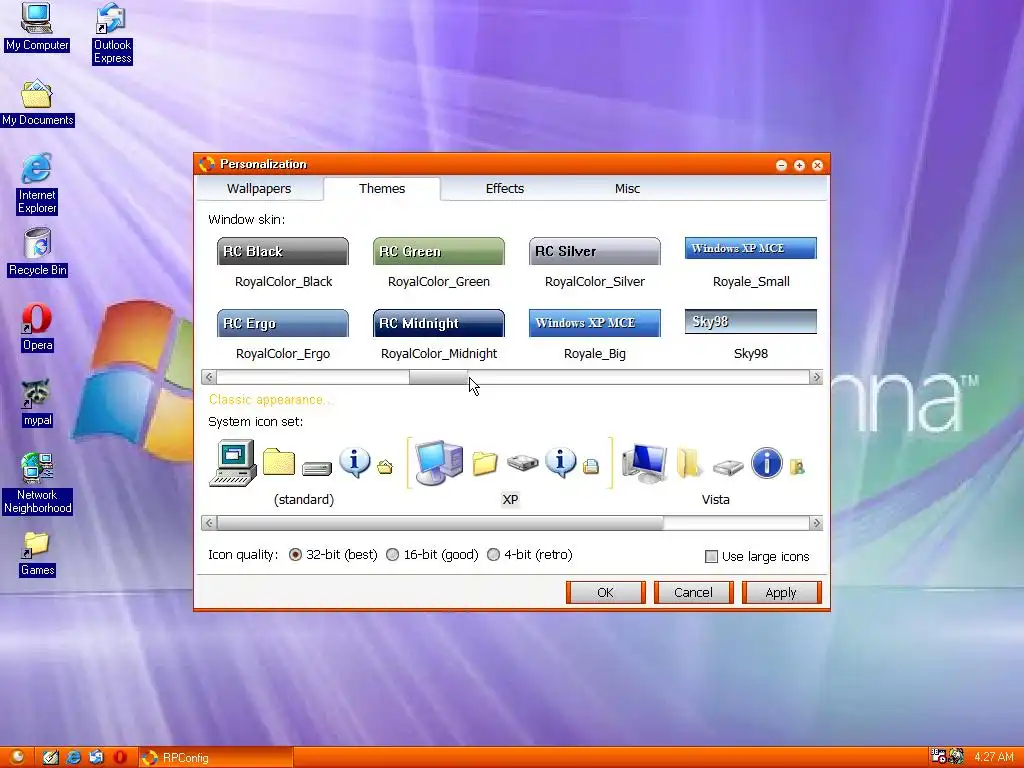
Task: Click the second system tray icon near clock
Action: [x=957, y=757]
